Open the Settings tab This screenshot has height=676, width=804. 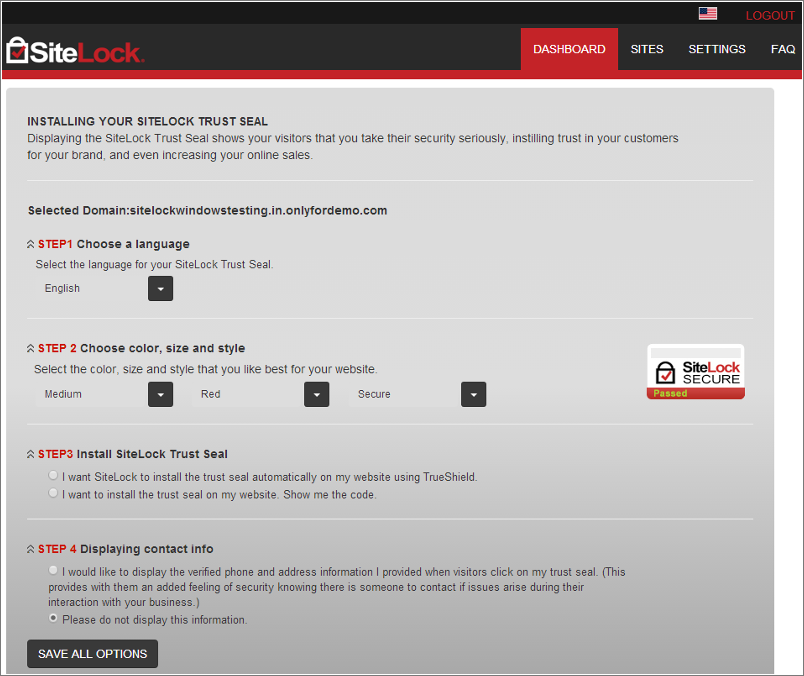[717, 49]
